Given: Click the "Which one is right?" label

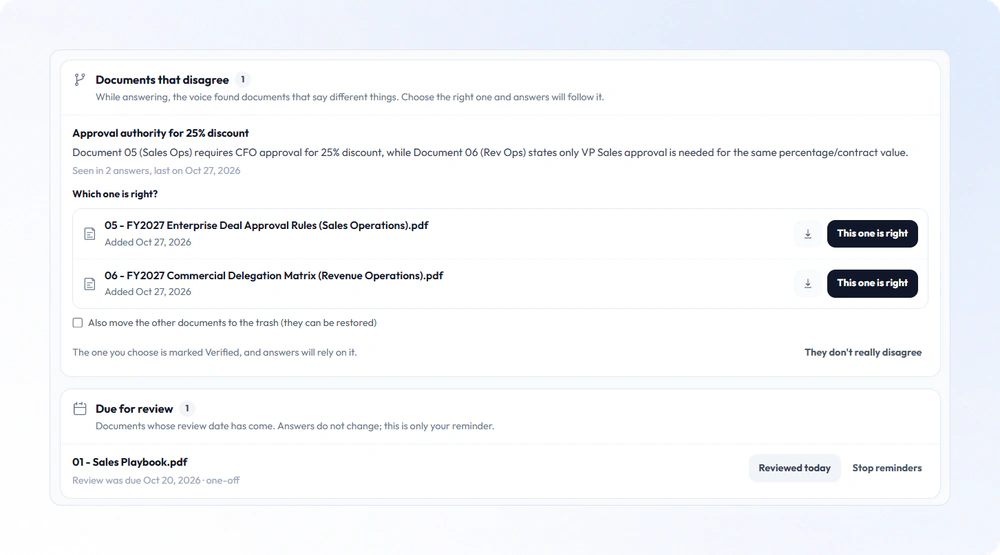Looking at the screenshot, I should click(115, 194).
